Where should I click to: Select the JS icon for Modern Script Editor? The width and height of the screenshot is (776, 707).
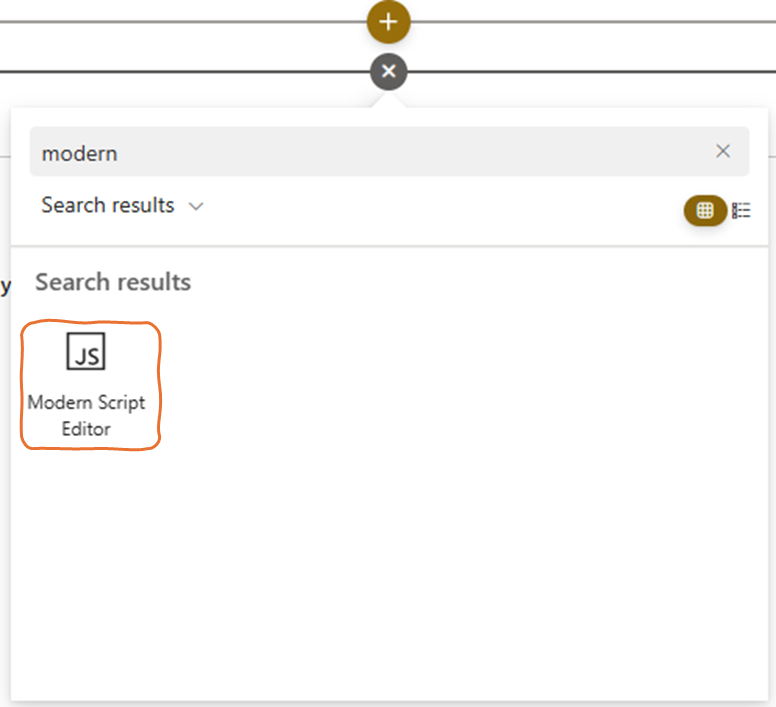pos(86,352)
